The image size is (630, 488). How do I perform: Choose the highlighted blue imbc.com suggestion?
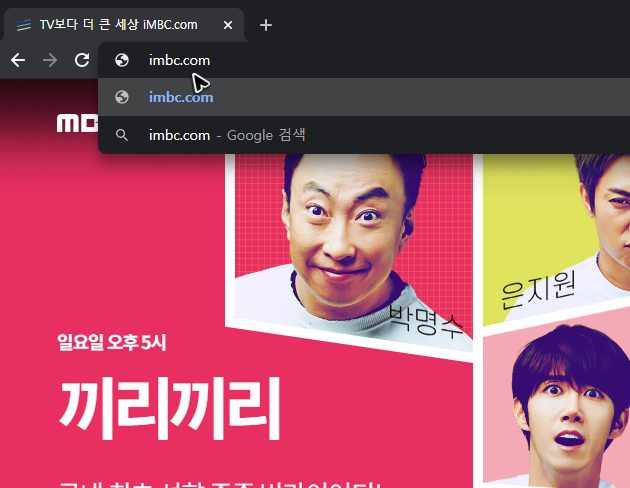(x=364, y=97)
